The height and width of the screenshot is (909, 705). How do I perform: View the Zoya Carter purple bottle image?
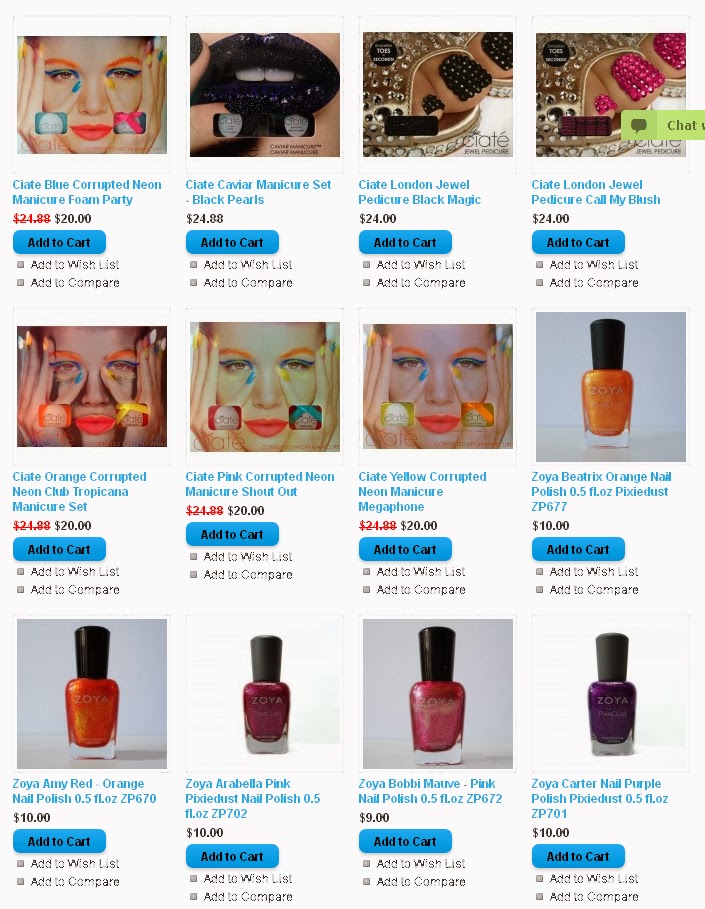(611, 693)
